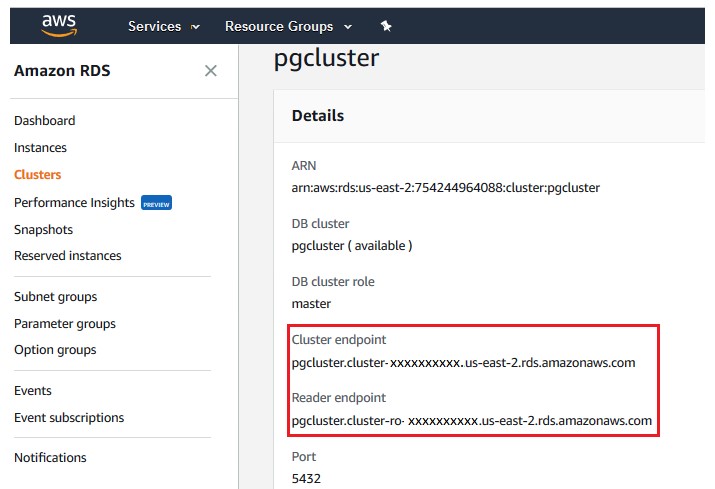Go to Parameter groups
Screen dimensions: 715x489
(x=65, y=324)
